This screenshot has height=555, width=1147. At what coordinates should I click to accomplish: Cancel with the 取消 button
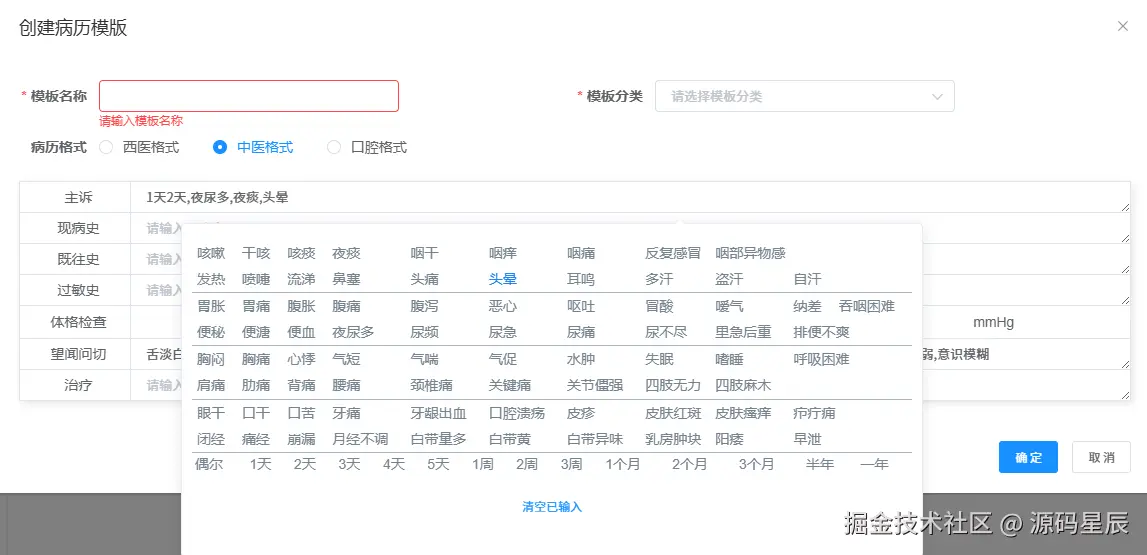pyautogui.click(x=1101, y=458)
